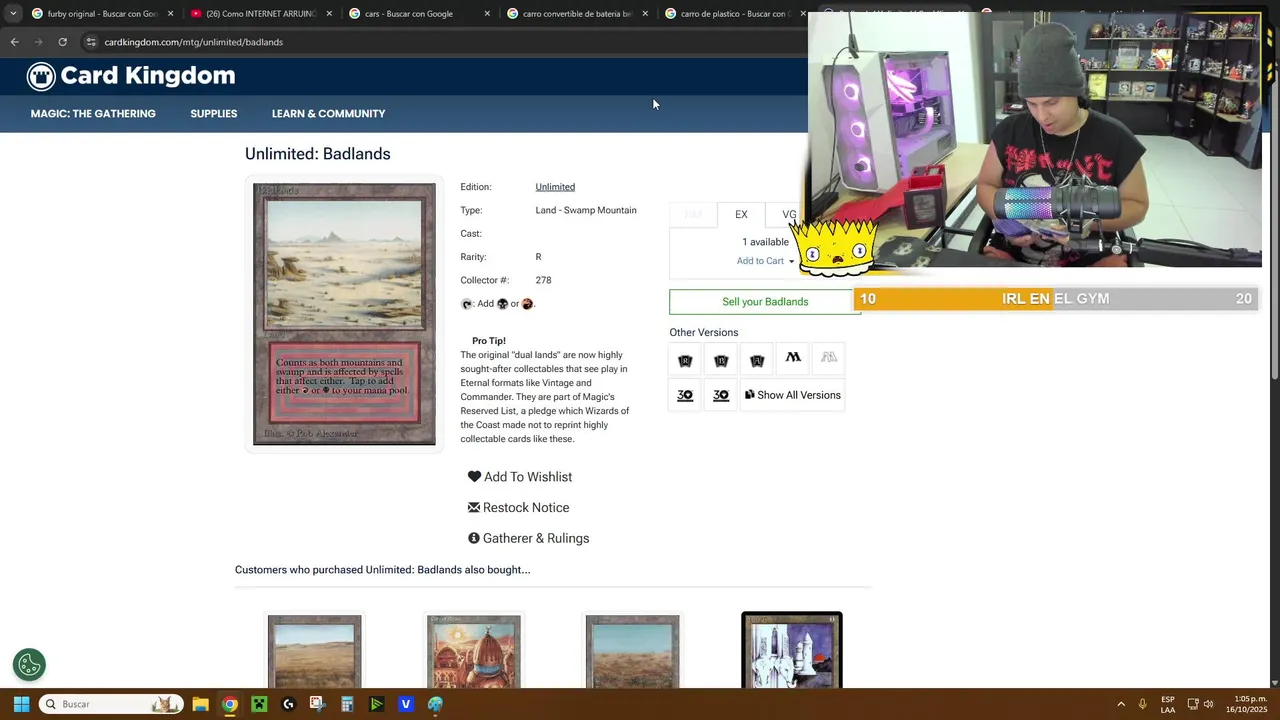Open the volume tray icon

pos(1209,704)
